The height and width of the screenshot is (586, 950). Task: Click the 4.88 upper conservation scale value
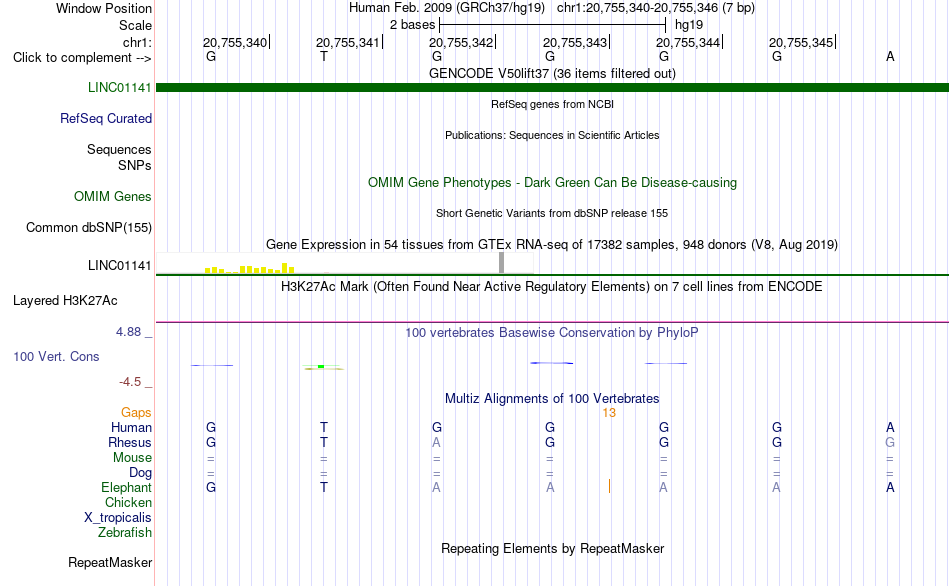pos(128,332)
